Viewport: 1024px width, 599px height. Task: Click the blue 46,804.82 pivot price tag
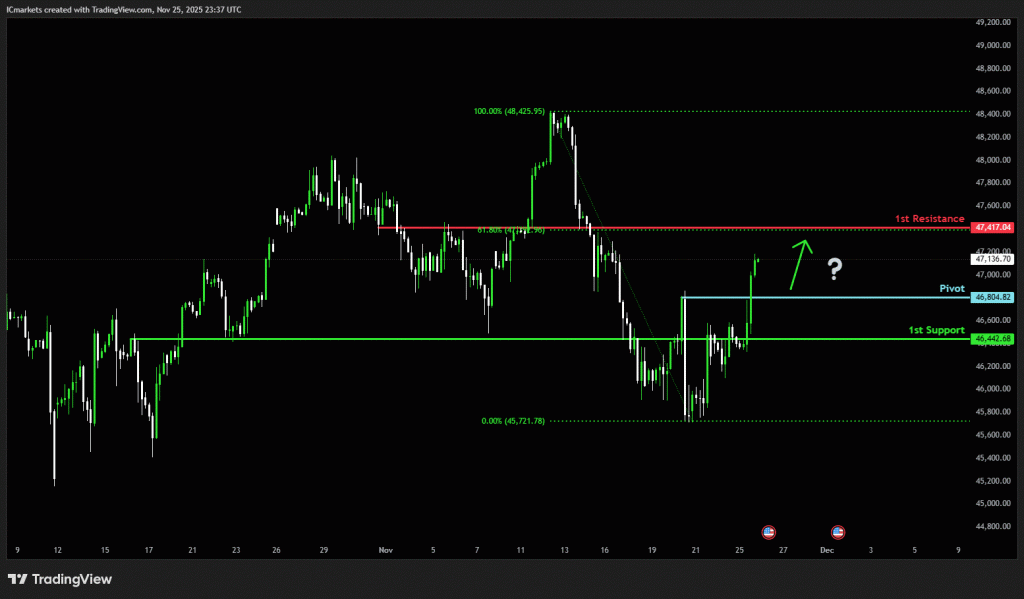coord(991,297)
